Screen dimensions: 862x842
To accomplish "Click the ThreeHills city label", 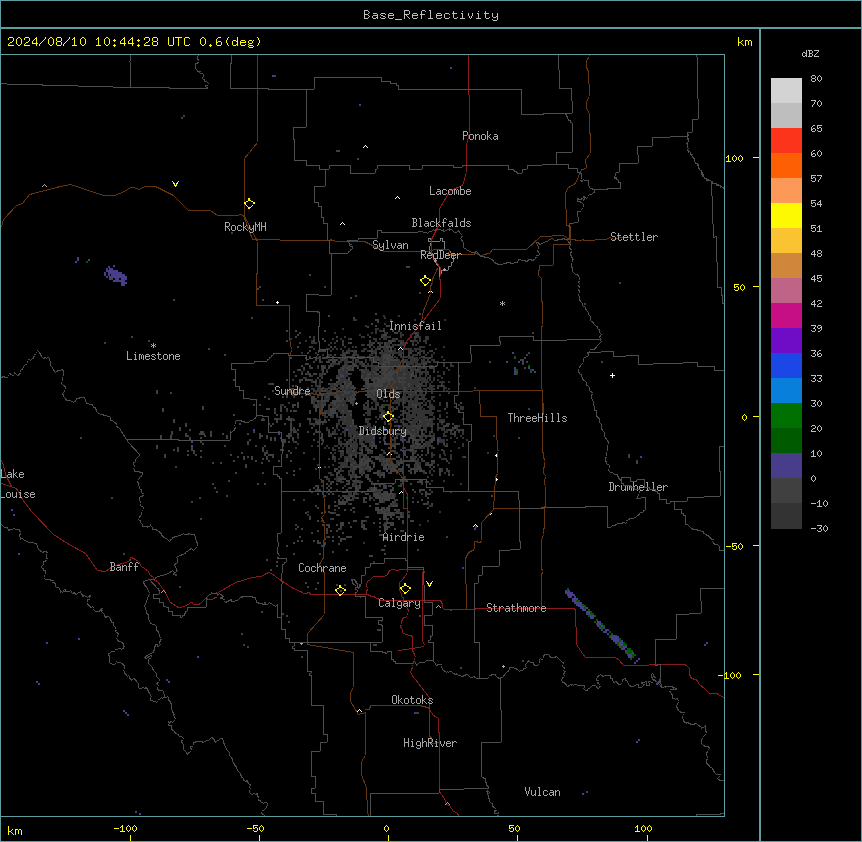I will (x=537, y=418).
